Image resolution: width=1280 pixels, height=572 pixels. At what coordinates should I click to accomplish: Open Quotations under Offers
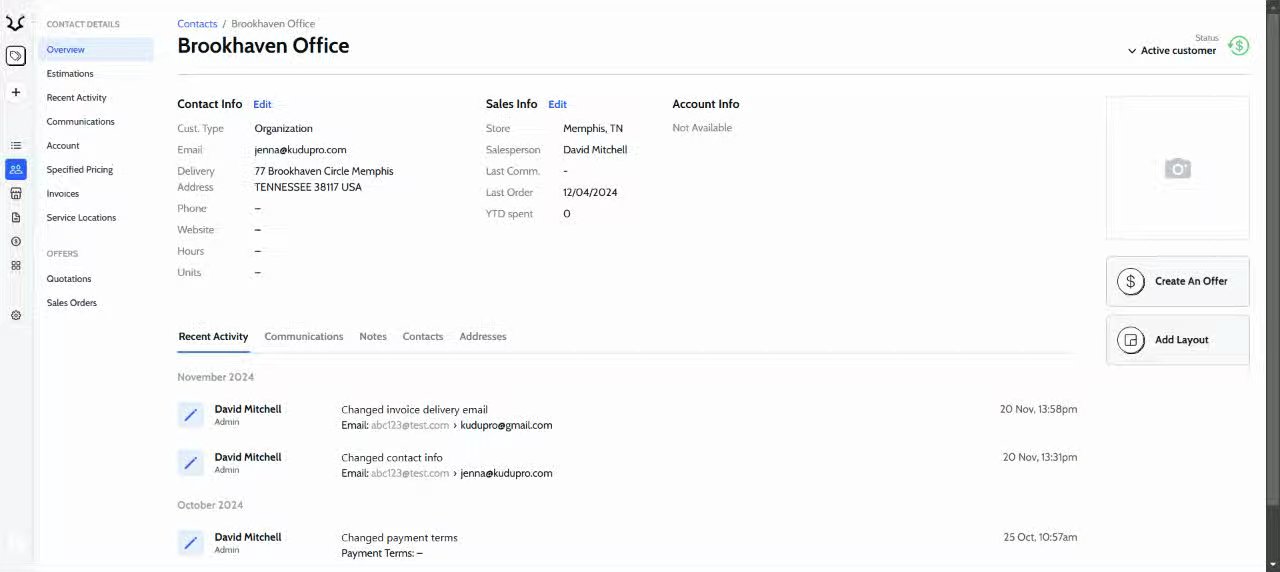point(69,279)
